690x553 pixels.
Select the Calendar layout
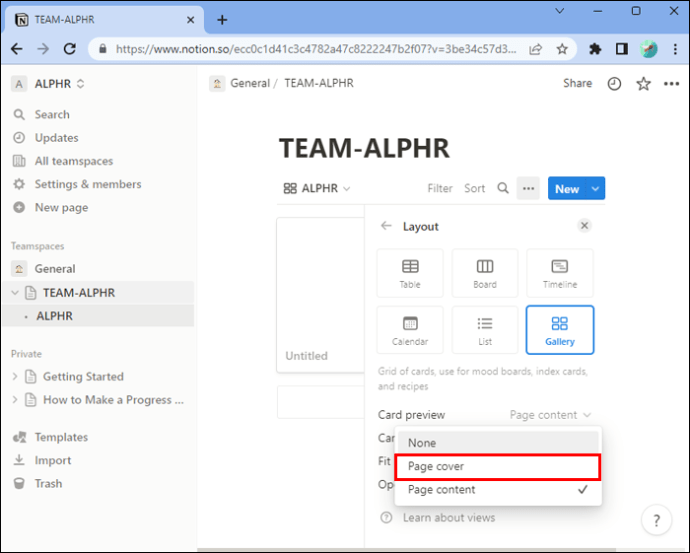click(x=410, y=330)
